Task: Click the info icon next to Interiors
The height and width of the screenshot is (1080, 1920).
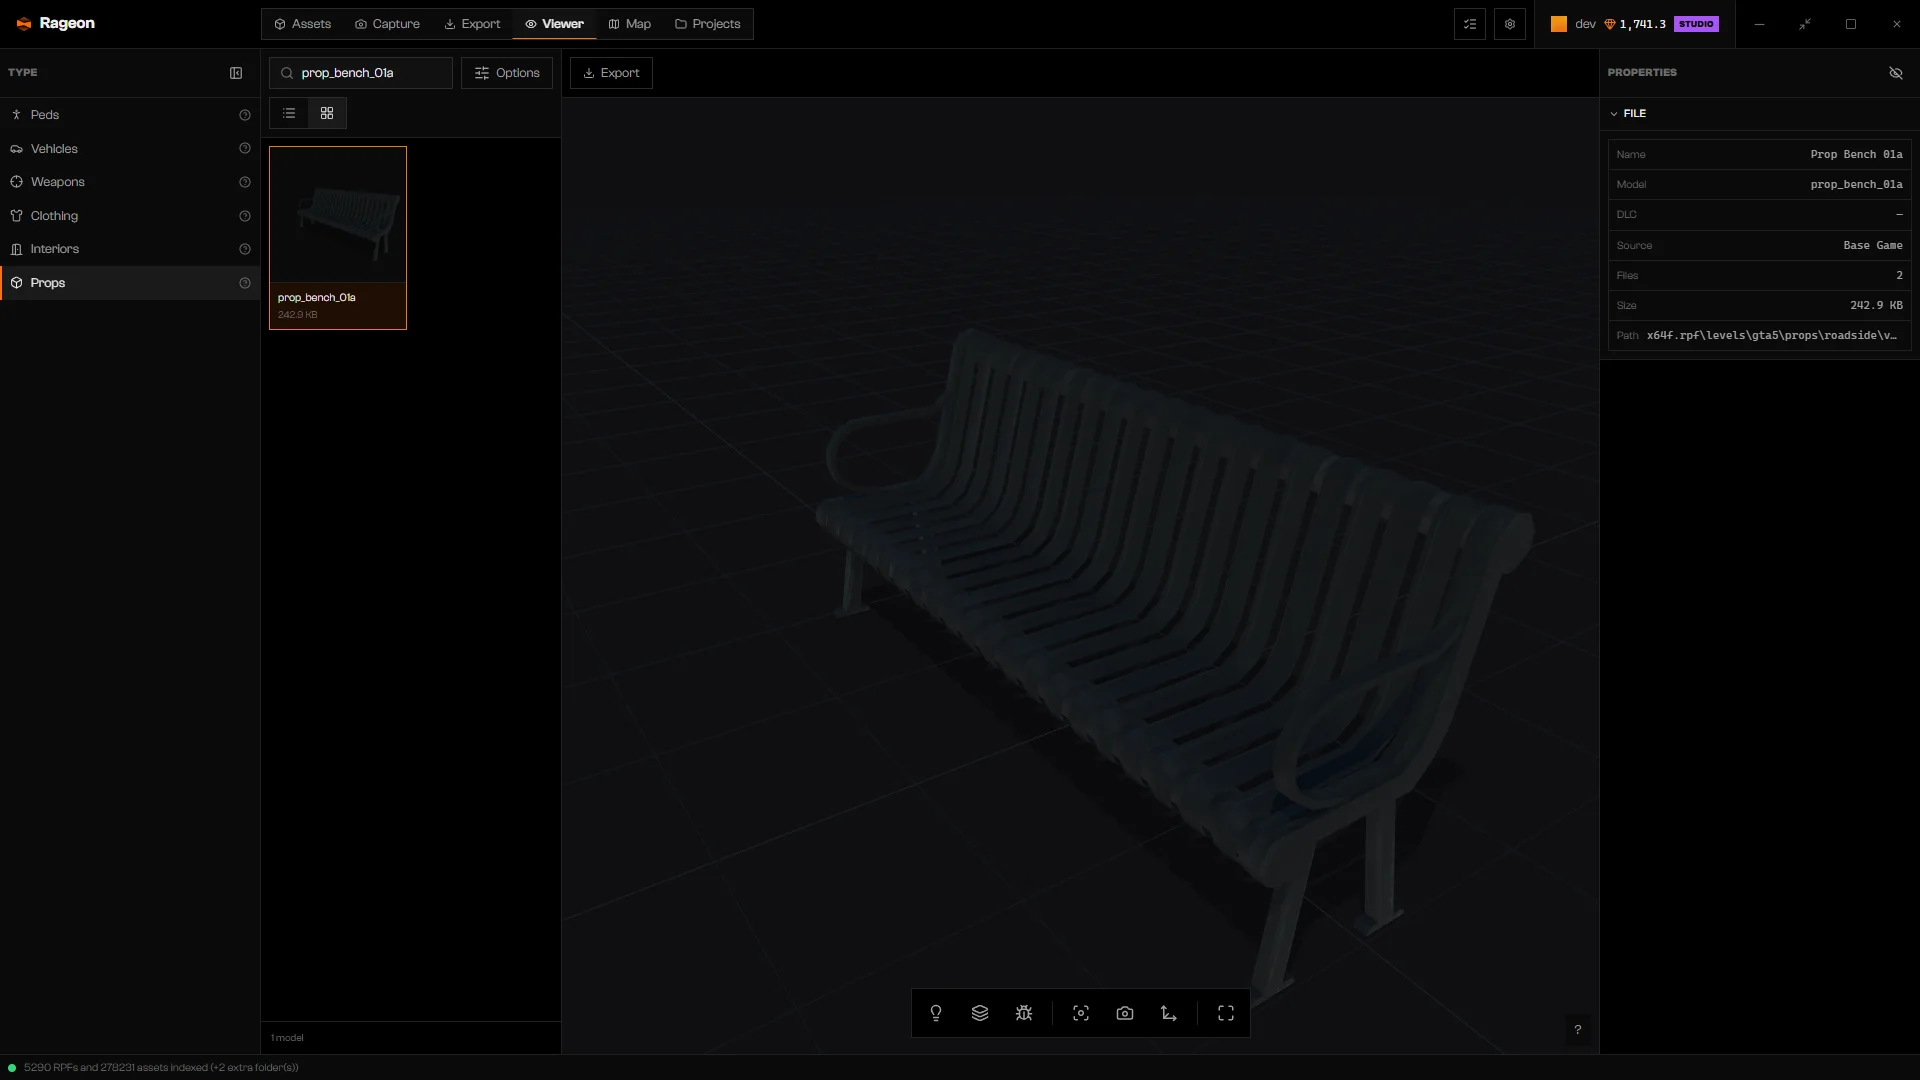Action: click(x=245, y=249)
